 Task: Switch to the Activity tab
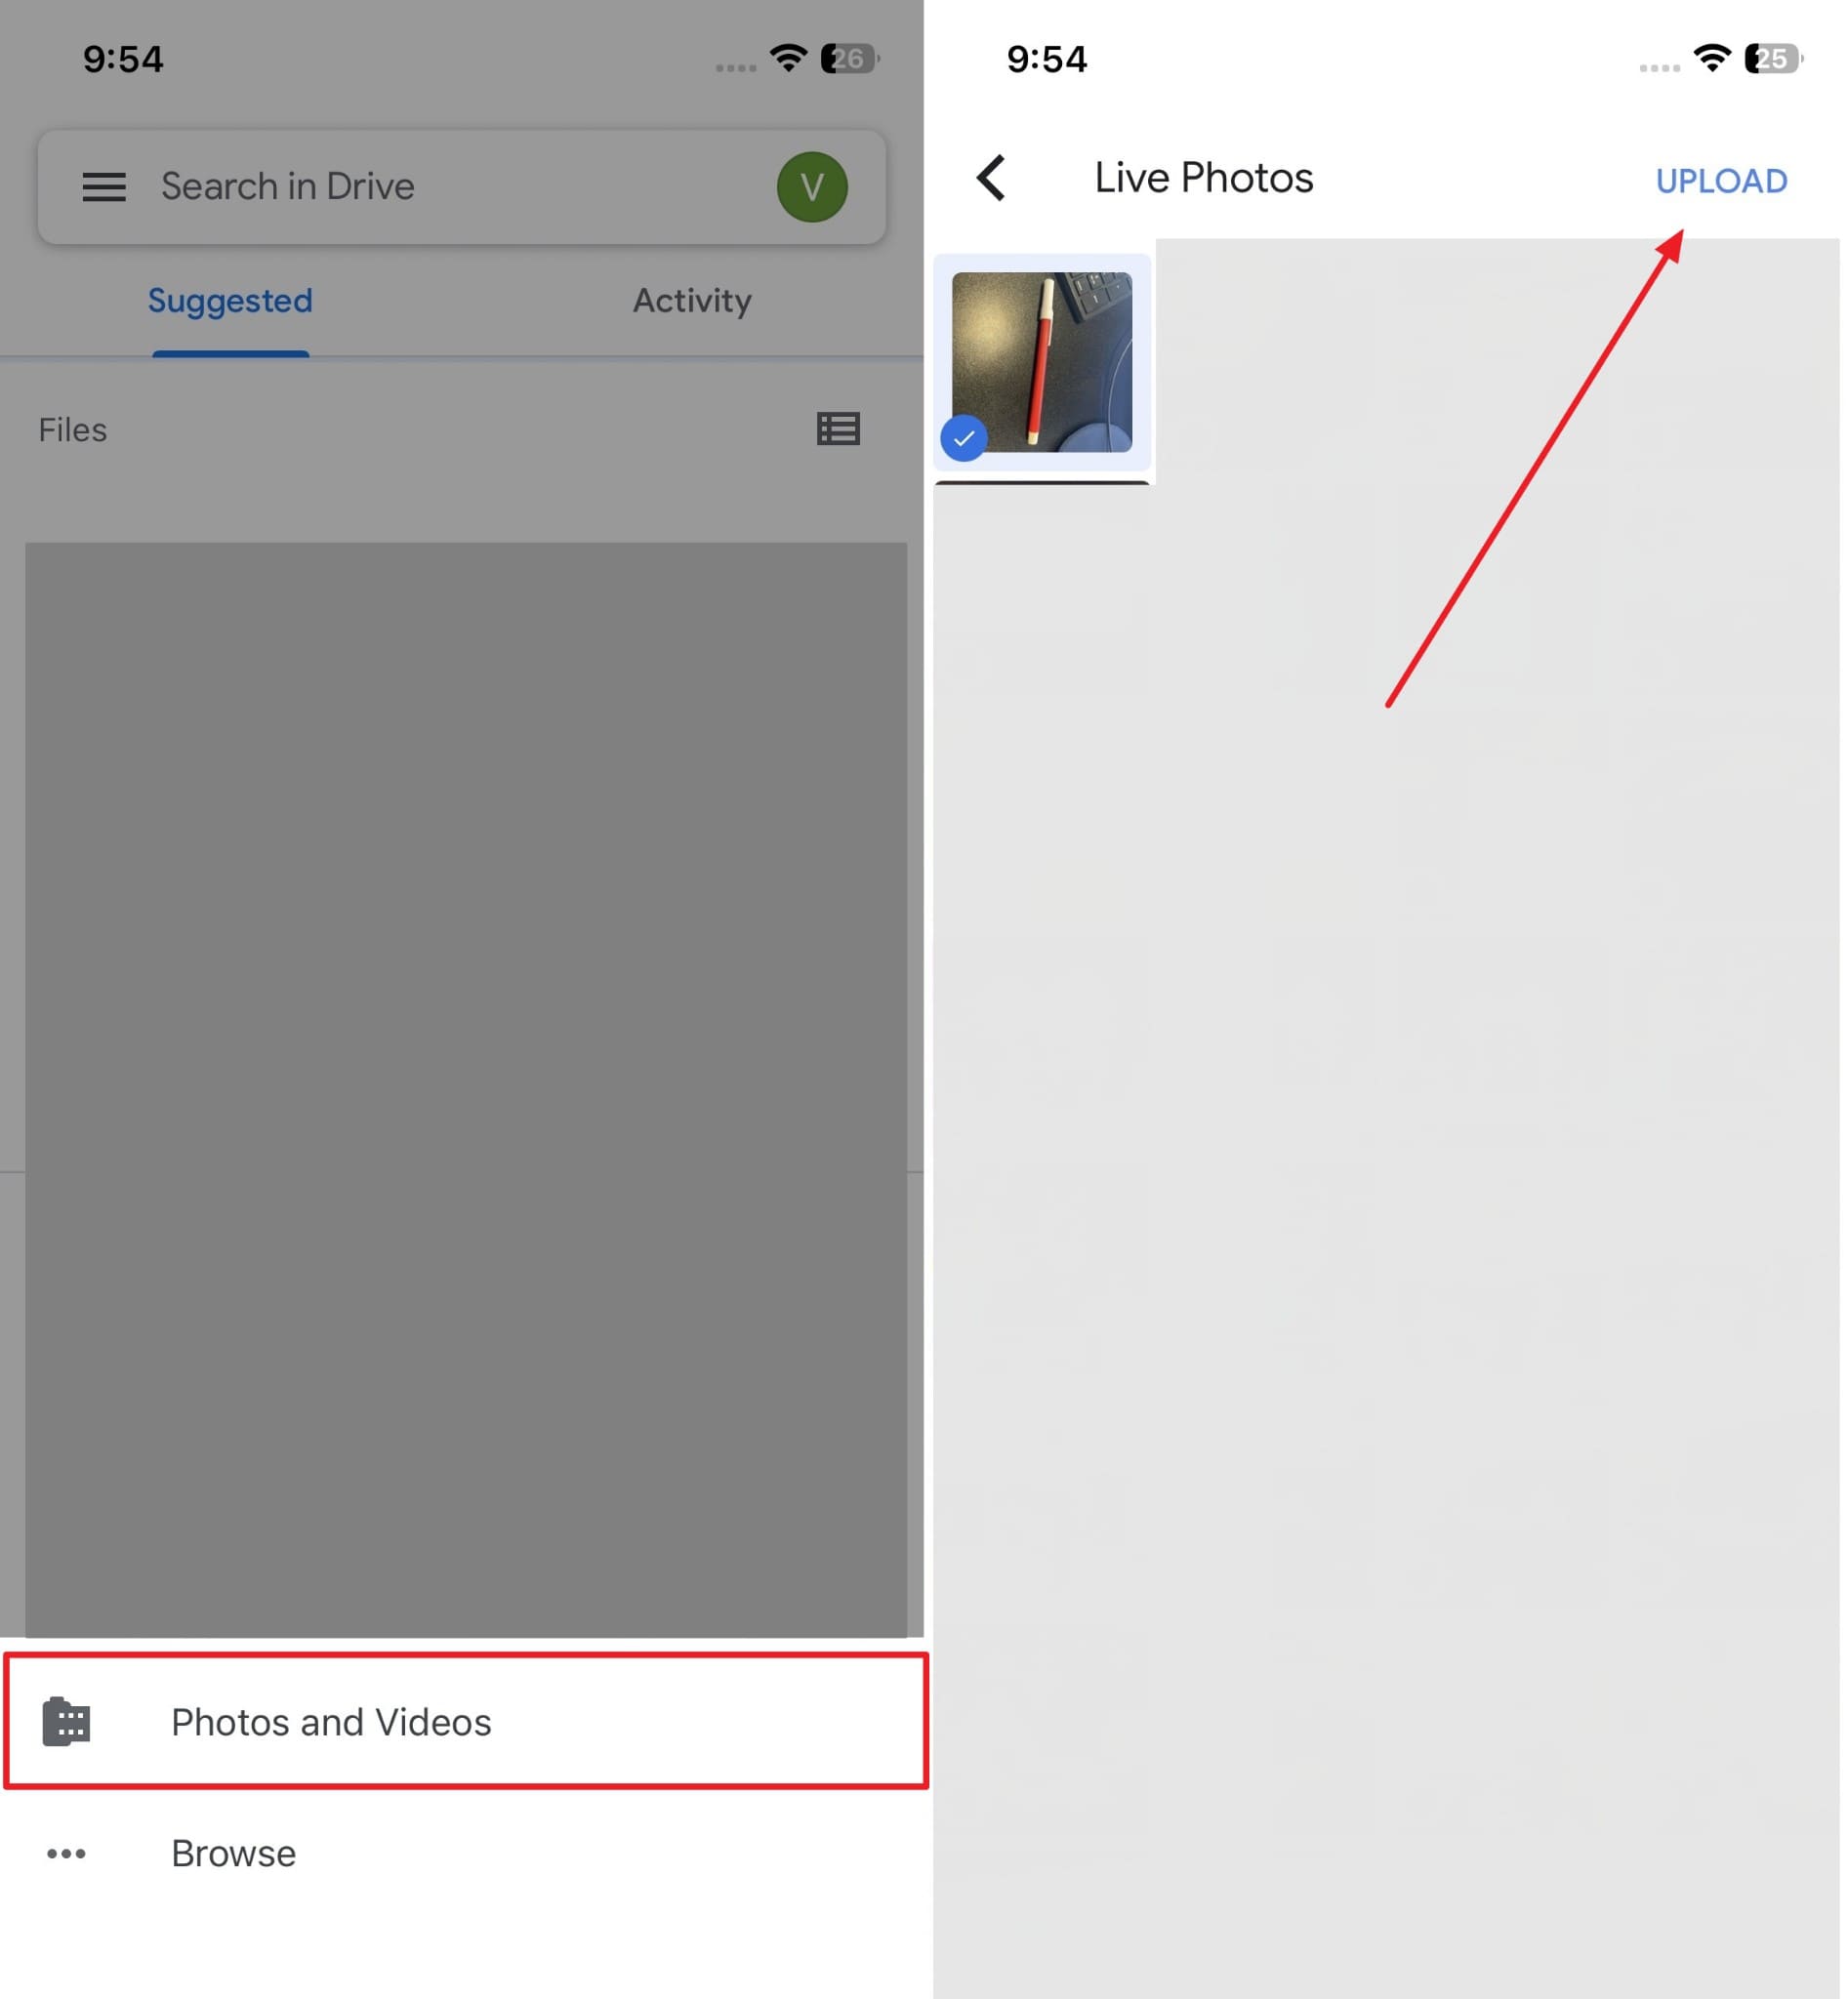[692, 301]
